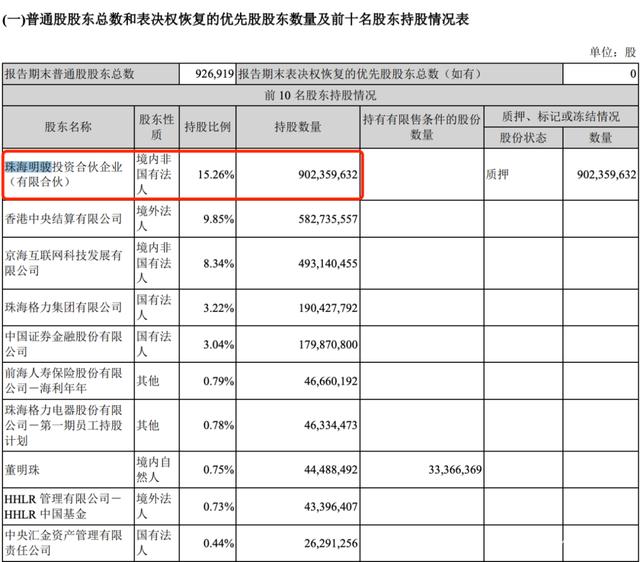Click the share count 190,427,792
640x562 pixels.
[328, 308]
